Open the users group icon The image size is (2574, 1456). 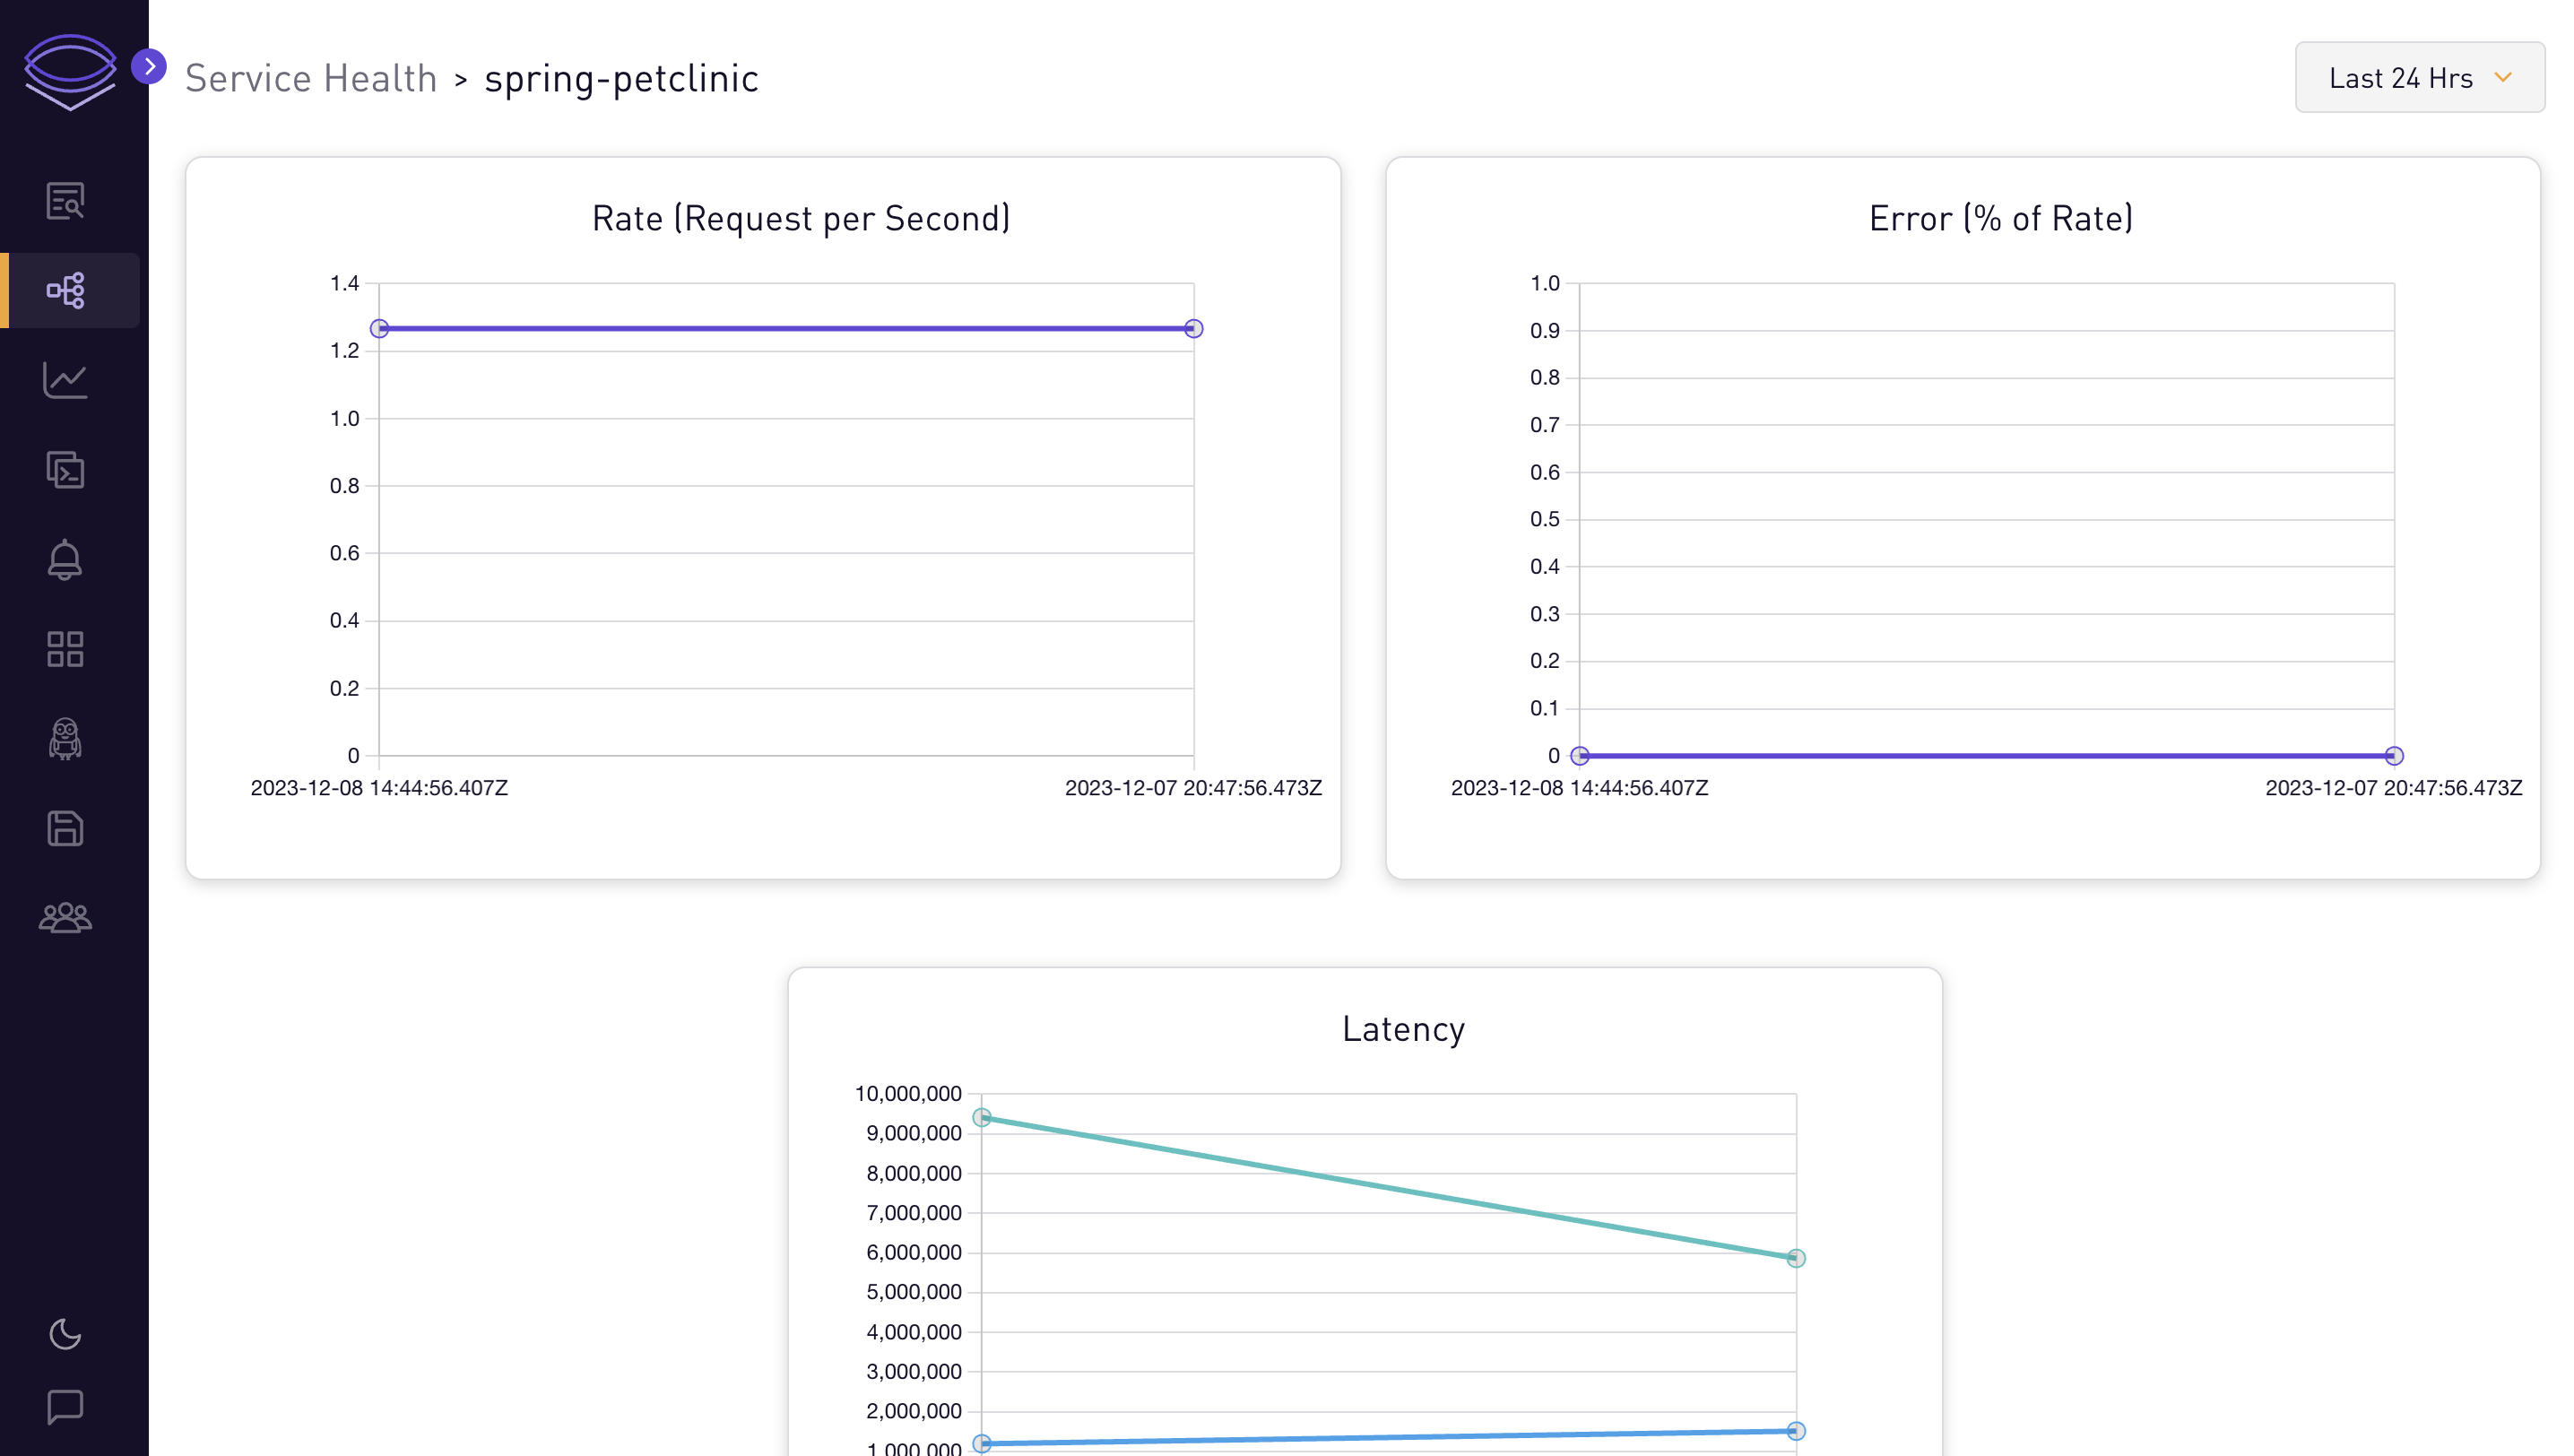pos(65,918)
